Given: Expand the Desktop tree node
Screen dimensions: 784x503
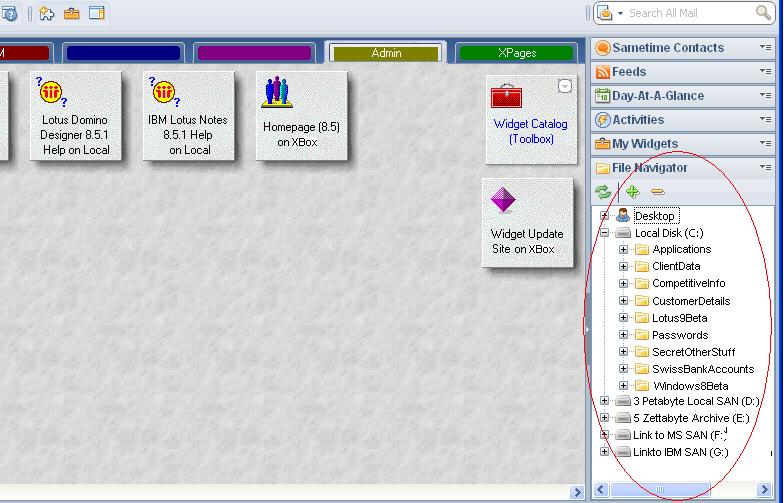Looking at the screenshot, I should [604, 216].
